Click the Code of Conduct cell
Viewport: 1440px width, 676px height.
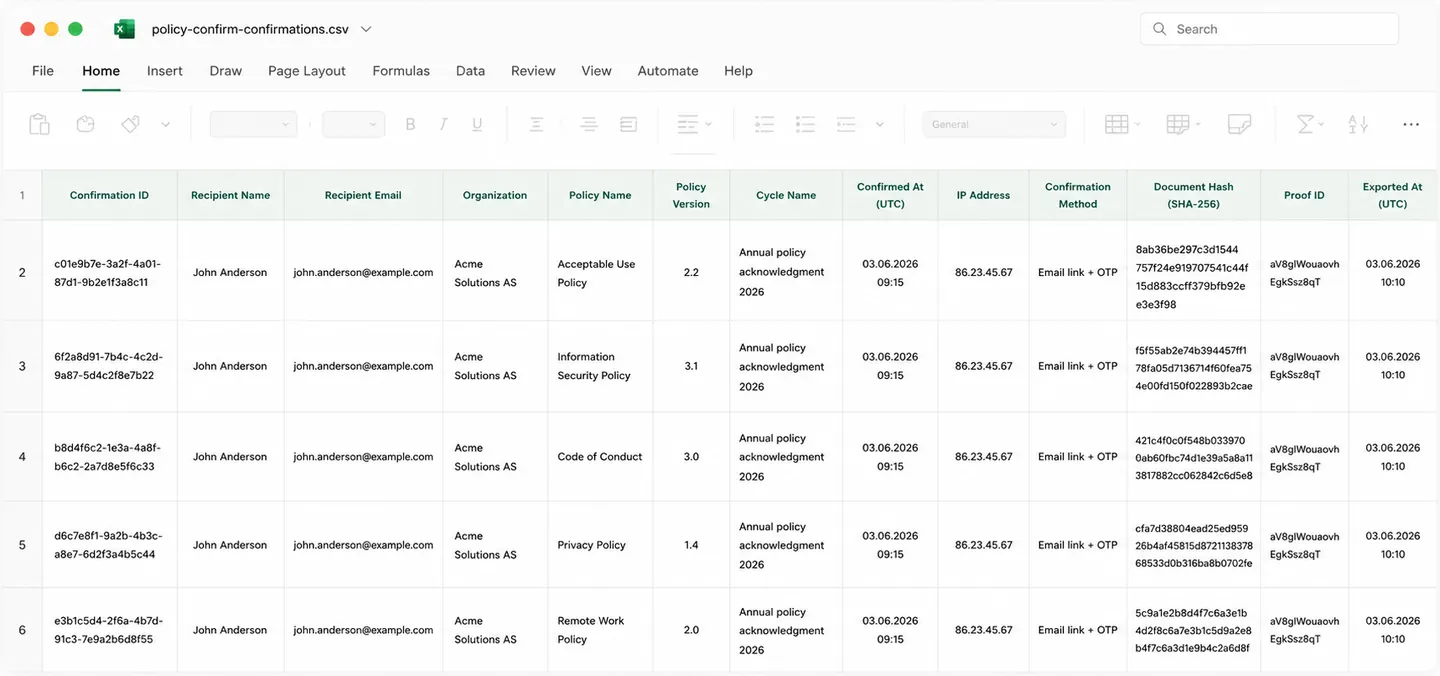600,456
